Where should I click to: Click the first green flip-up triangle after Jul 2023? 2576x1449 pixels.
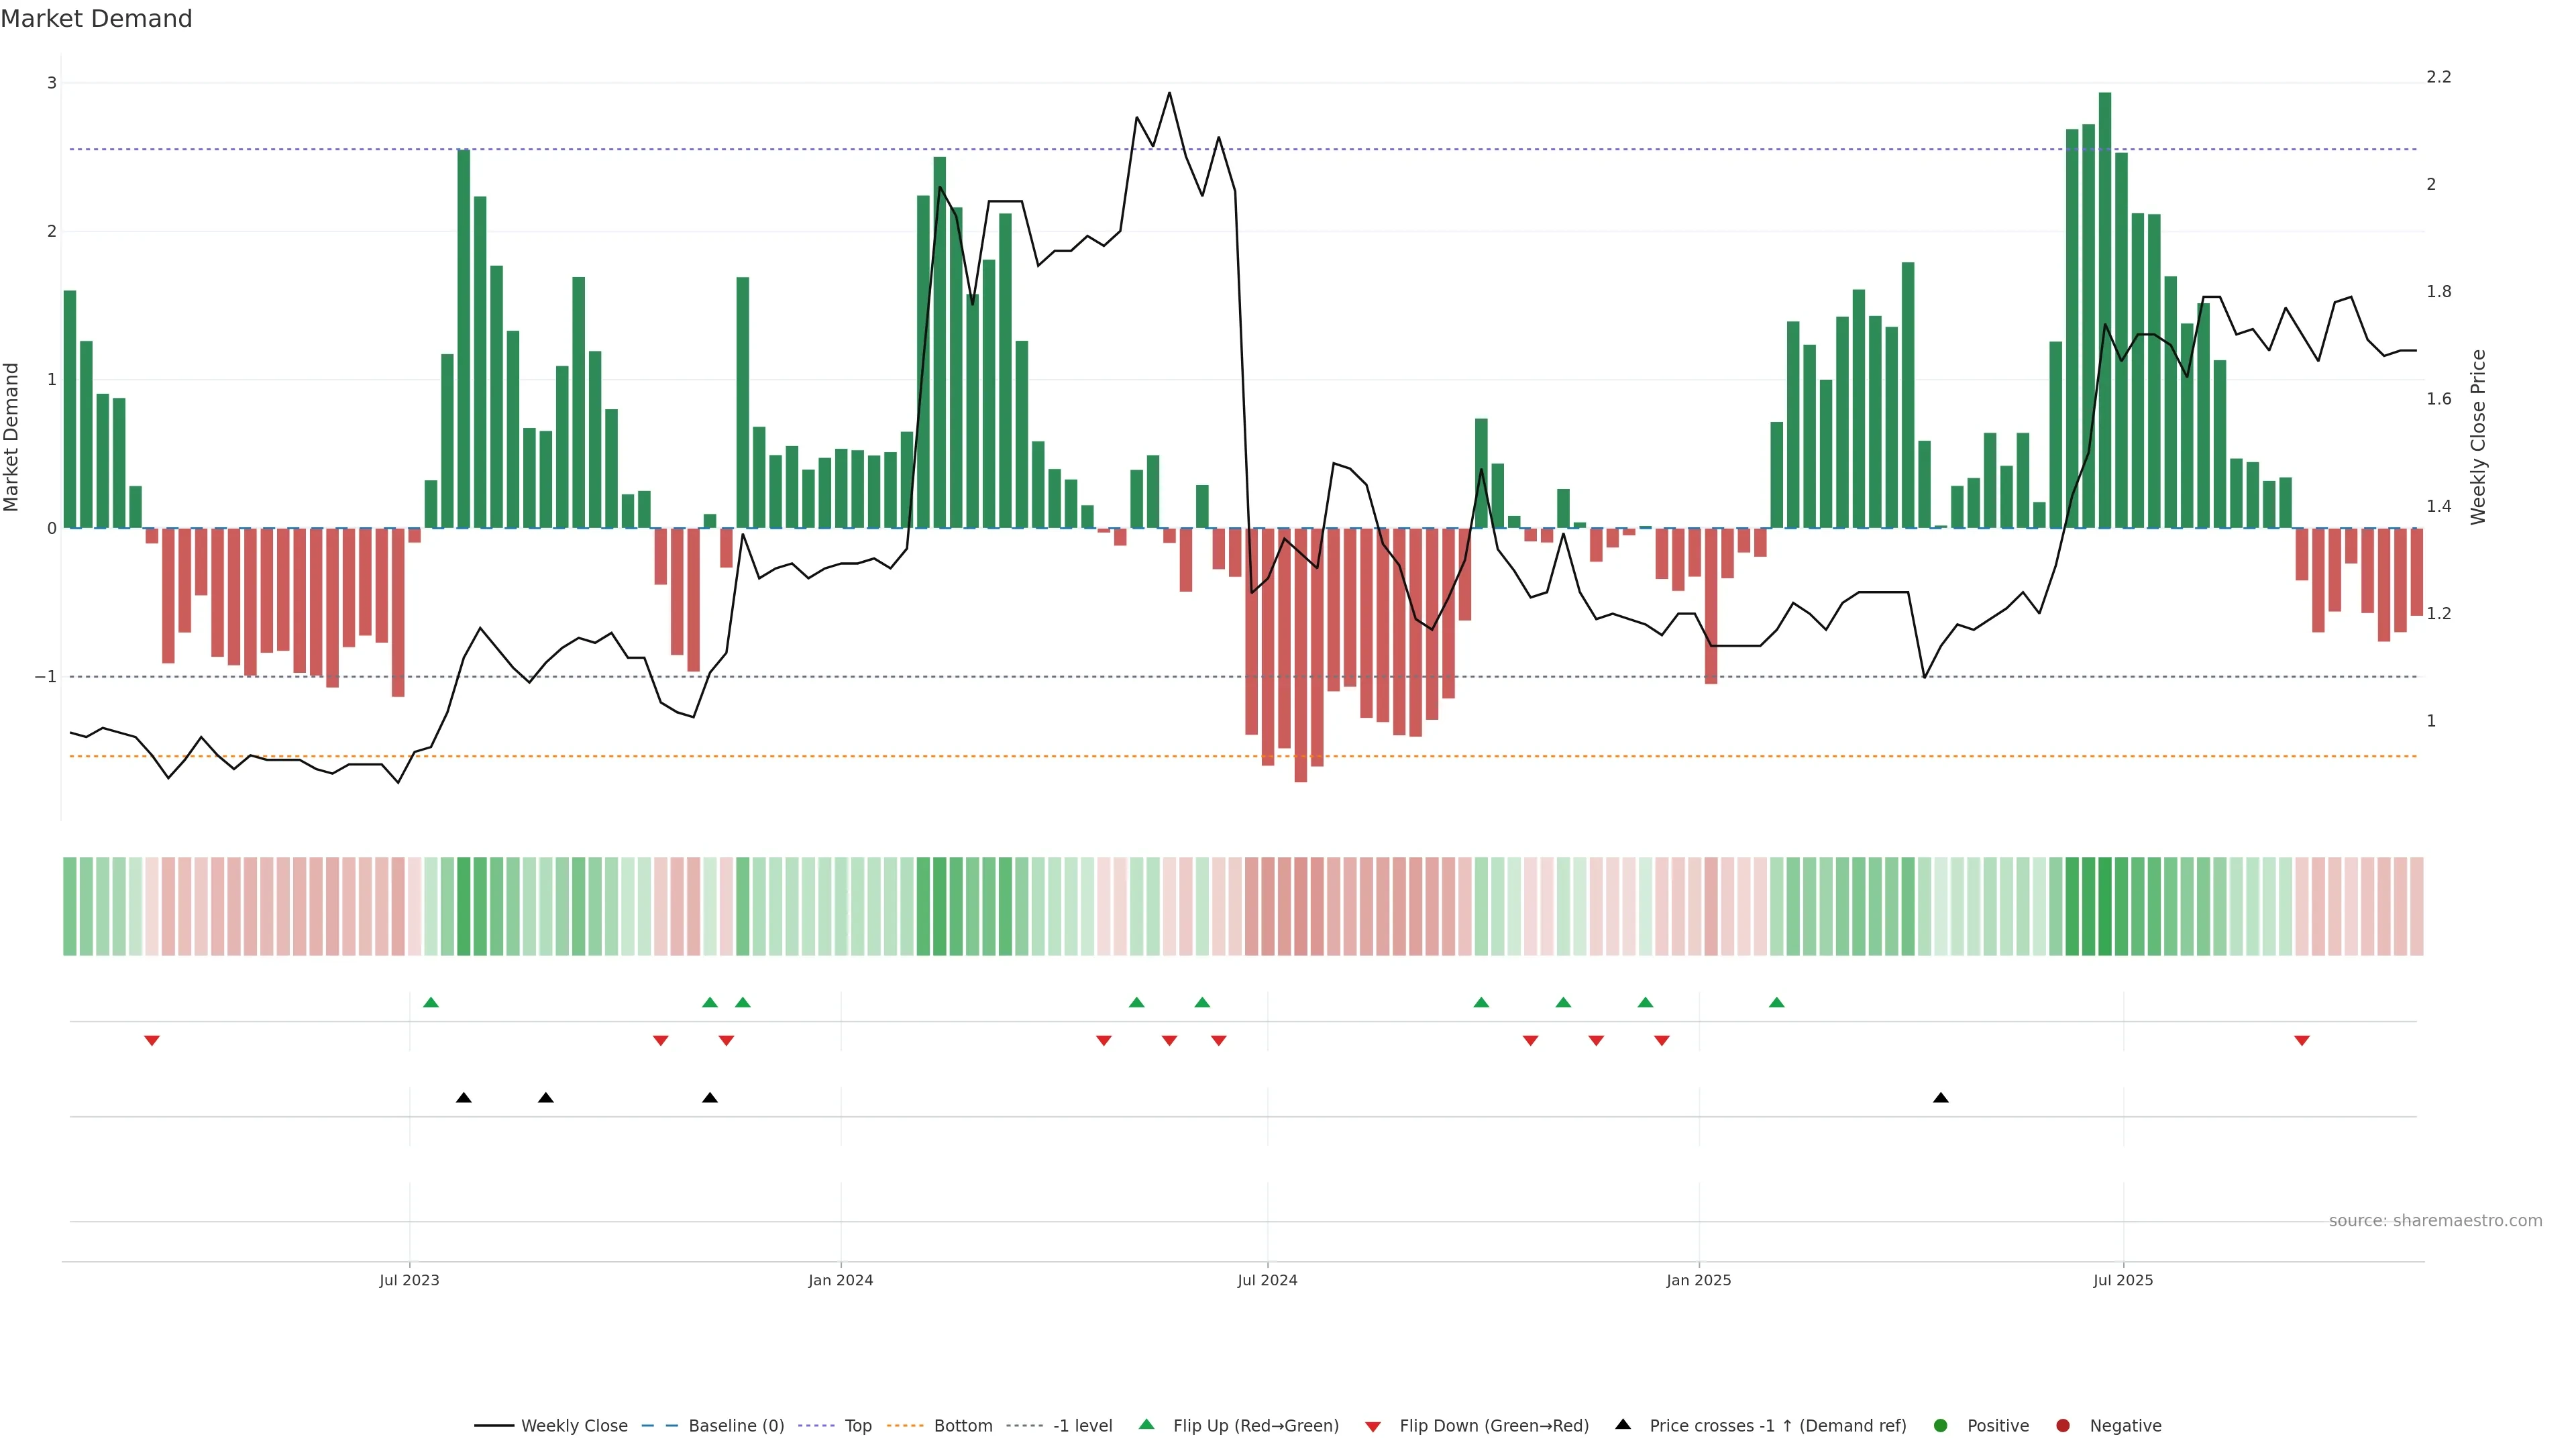click(431, 1002)
